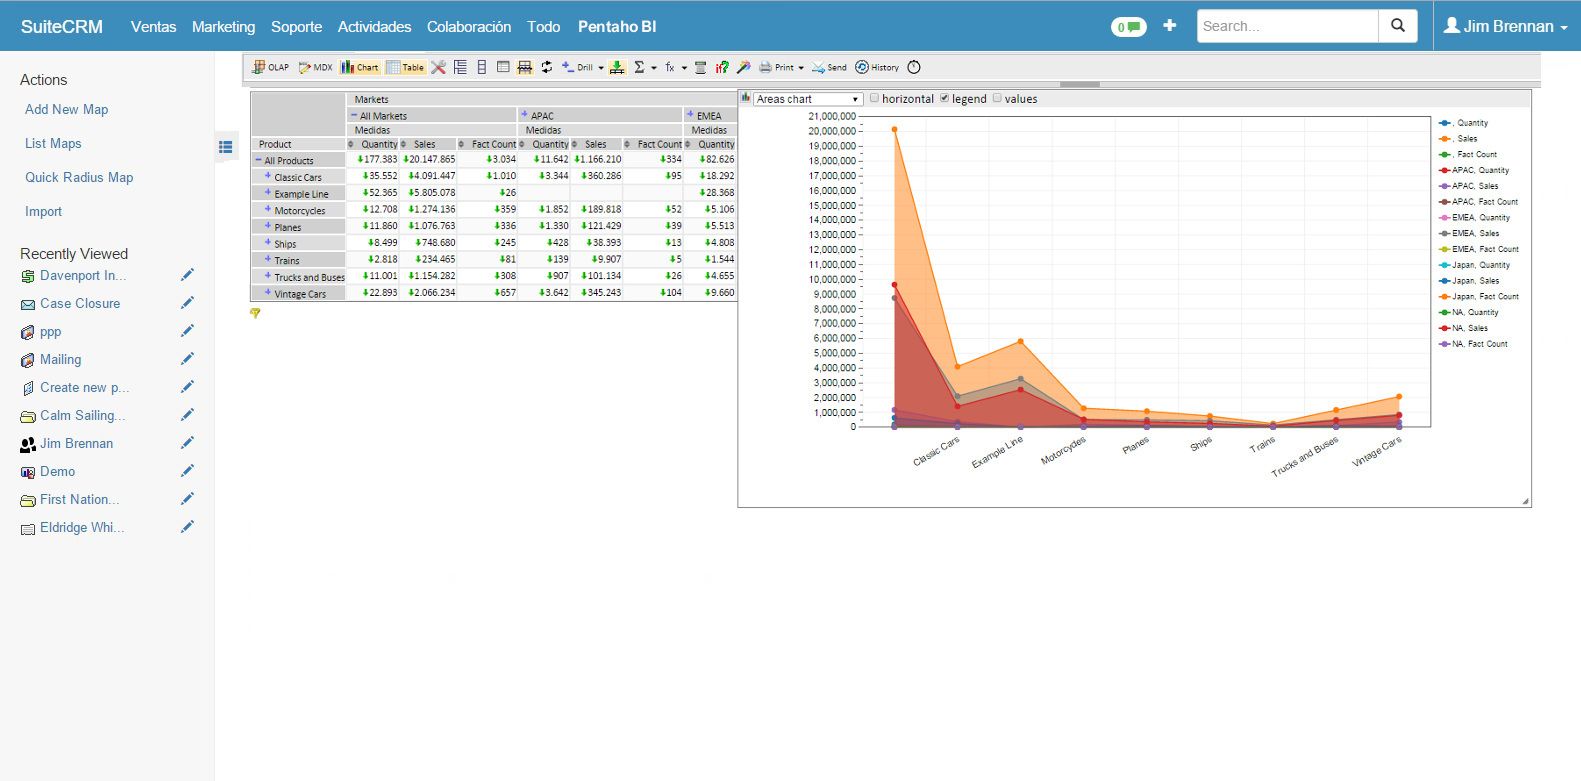Open the Ventas menu

coord(153,26)
